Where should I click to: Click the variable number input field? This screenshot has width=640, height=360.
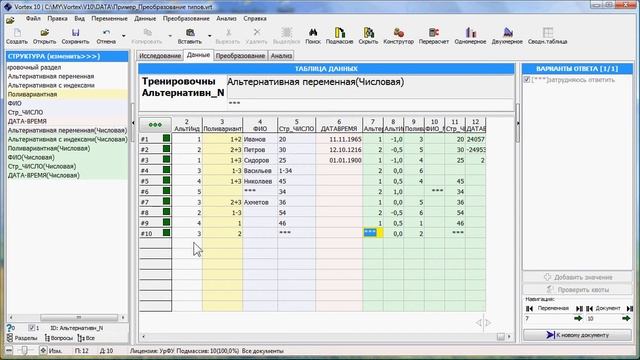click(548, 318)
